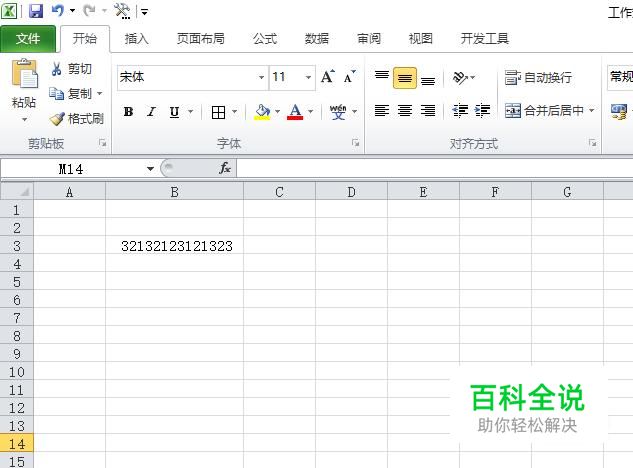
Task: Open the Excel application icon menu
Action: click(x=9, y=11)
